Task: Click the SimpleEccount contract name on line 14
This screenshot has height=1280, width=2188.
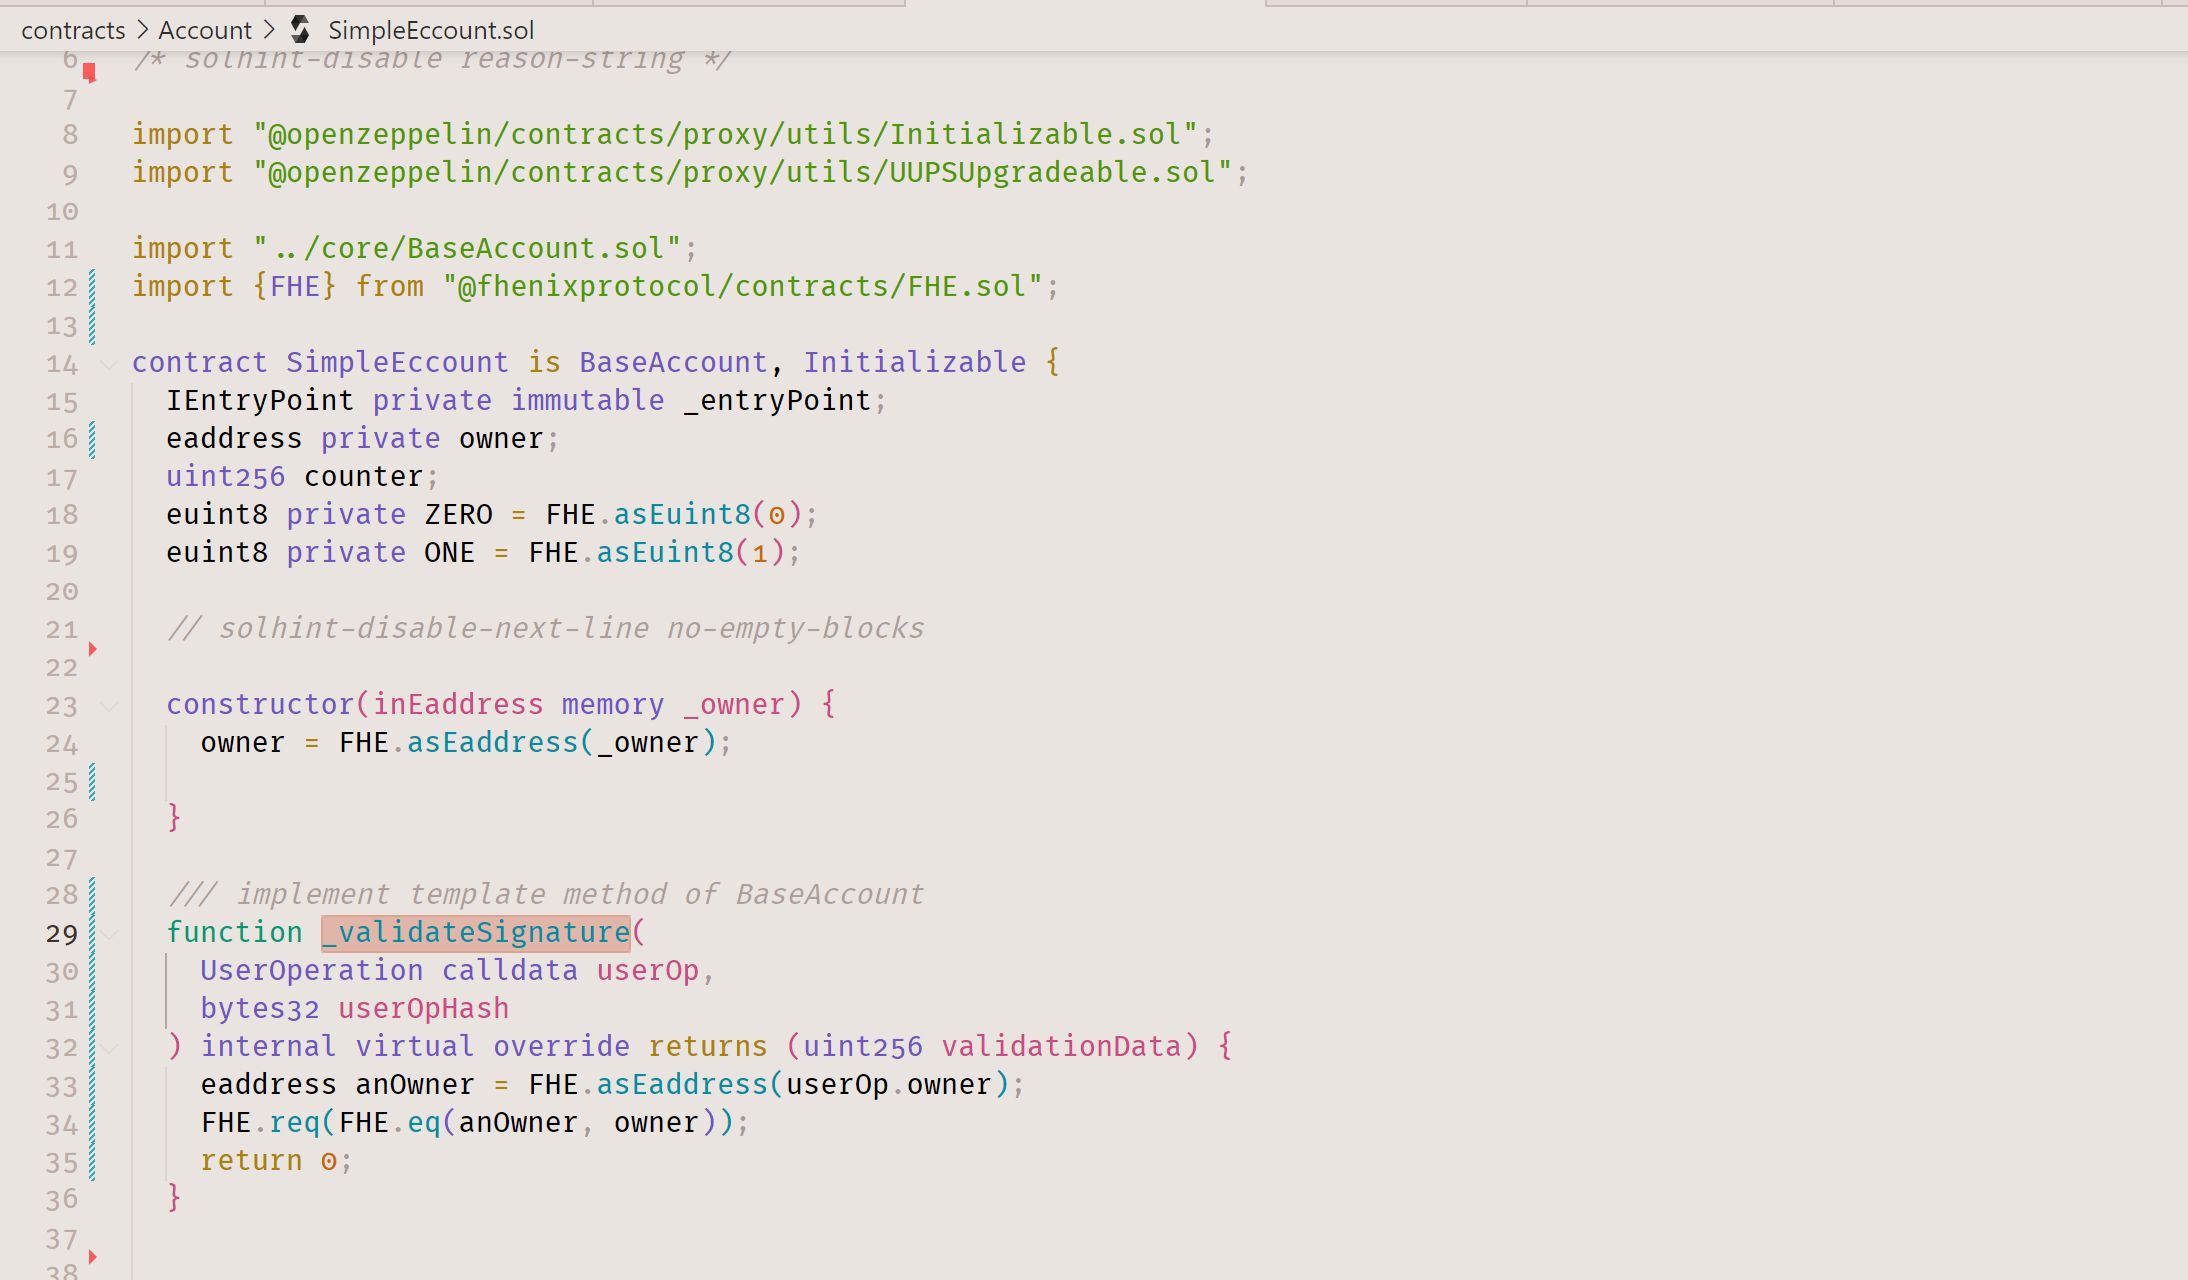Action: (397, 362)
